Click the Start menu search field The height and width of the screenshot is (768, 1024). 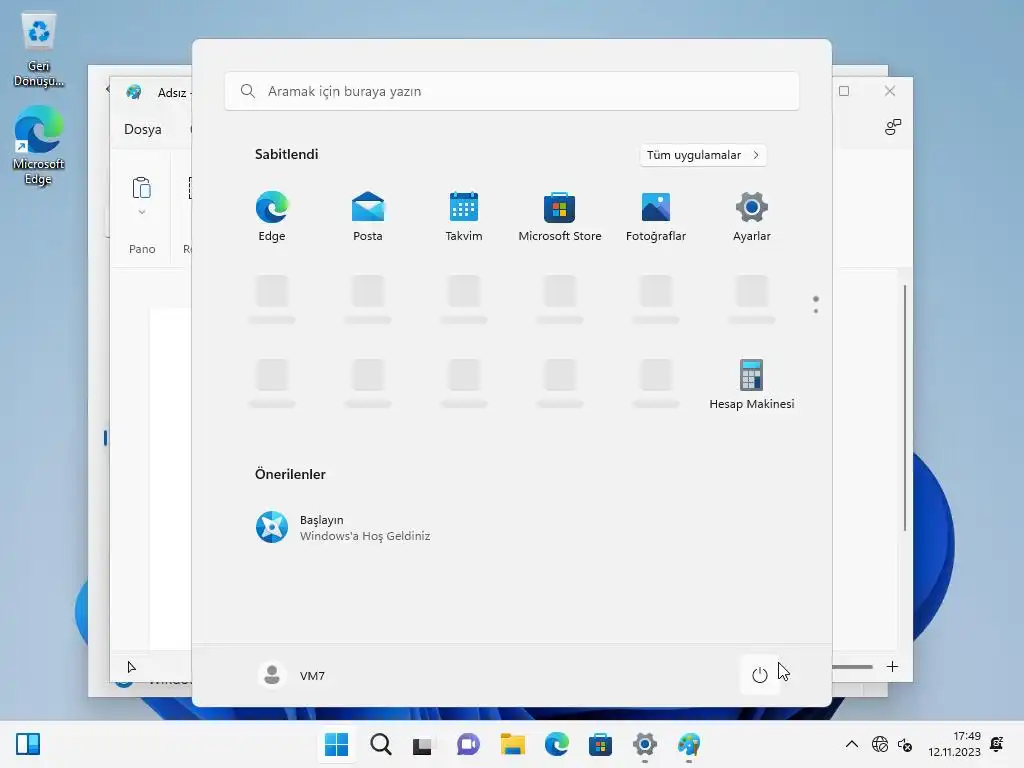(511, 91)
